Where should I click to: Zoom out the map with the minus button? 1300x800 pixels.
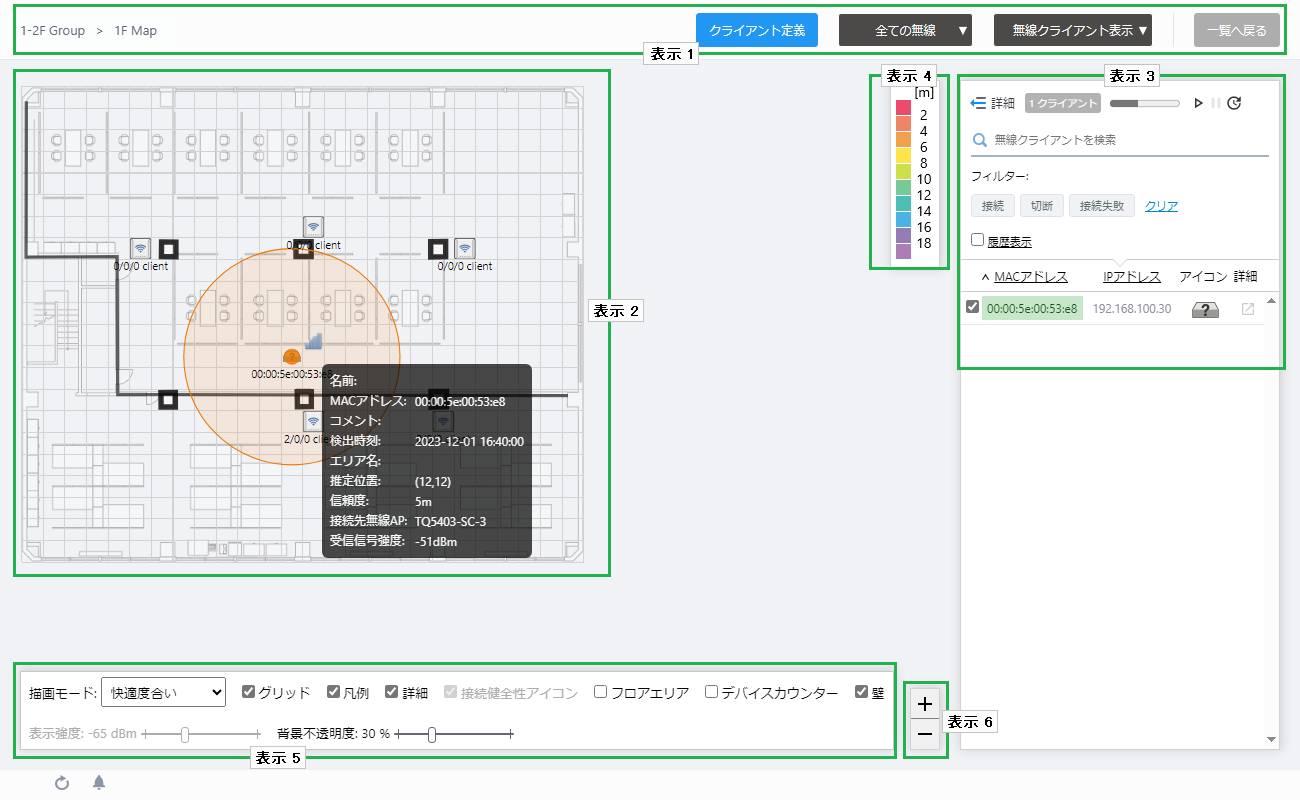[x=925, y=734]
